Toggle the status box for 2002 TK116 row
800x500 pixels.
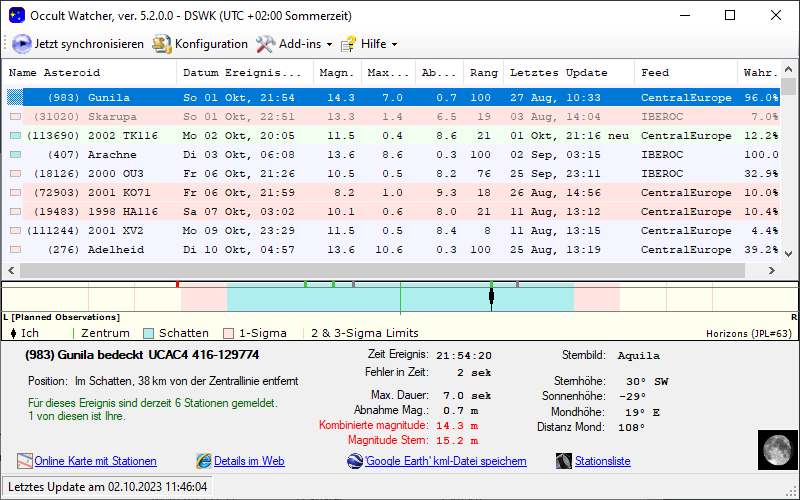[x=15, y=136]
